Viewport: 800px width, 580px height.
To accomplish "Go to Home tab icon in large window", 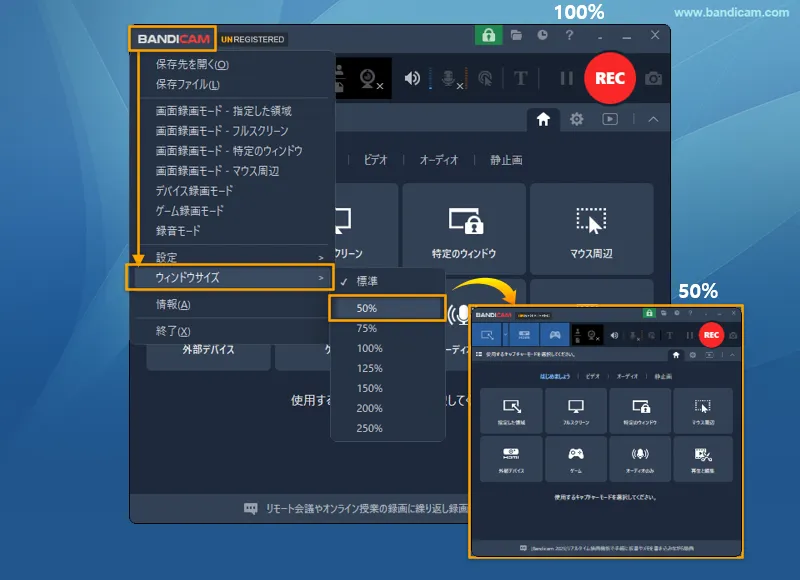I will 543,119.
